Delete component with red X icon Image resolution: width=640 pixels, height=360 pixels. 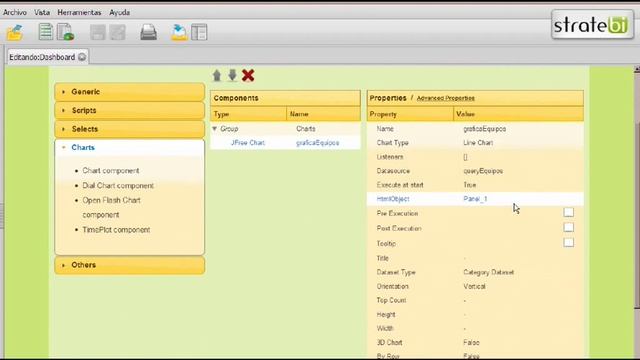click(248, 76)
